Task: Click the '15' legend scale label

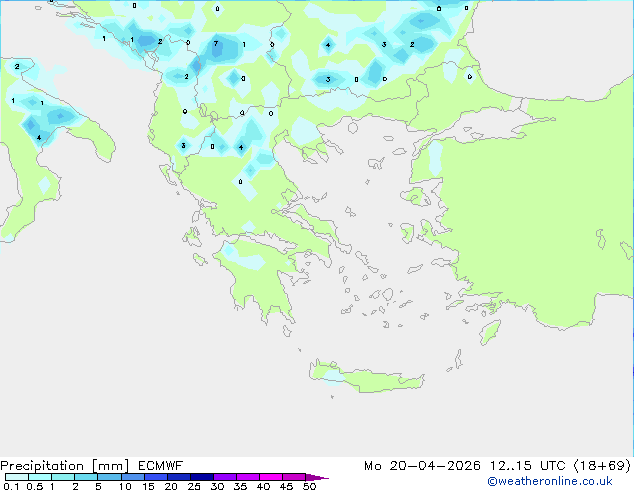Action: click(x=148, y=486)
